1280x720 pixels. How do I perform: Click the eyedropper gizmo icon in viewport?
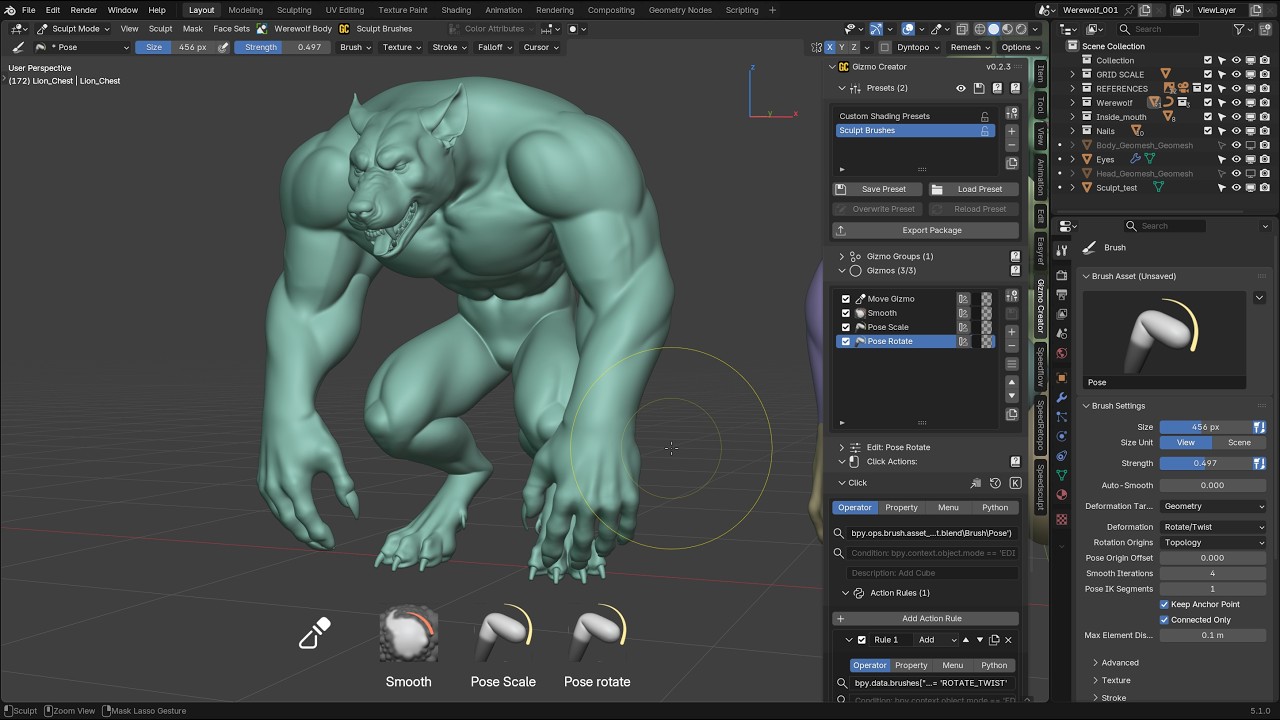(x=315, y=633)
